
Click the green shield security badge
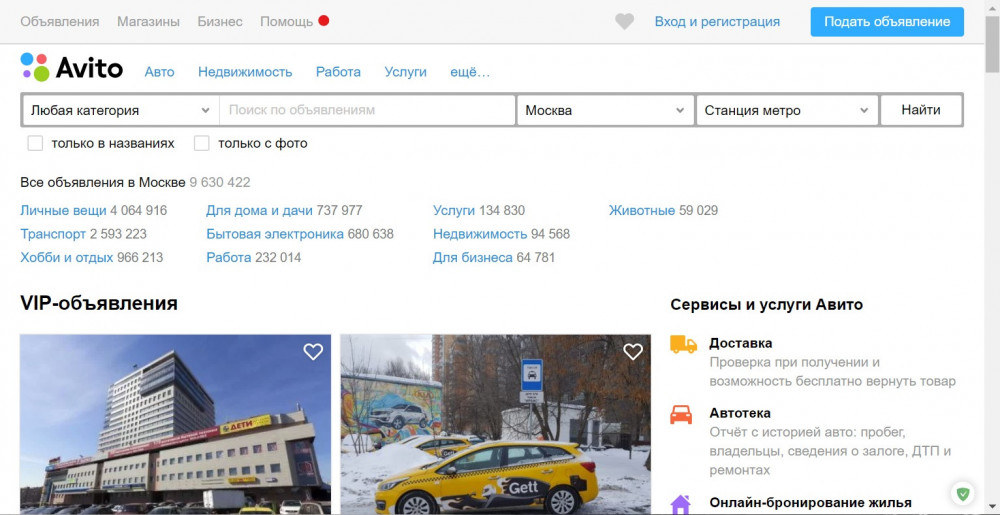coord(963,493)
